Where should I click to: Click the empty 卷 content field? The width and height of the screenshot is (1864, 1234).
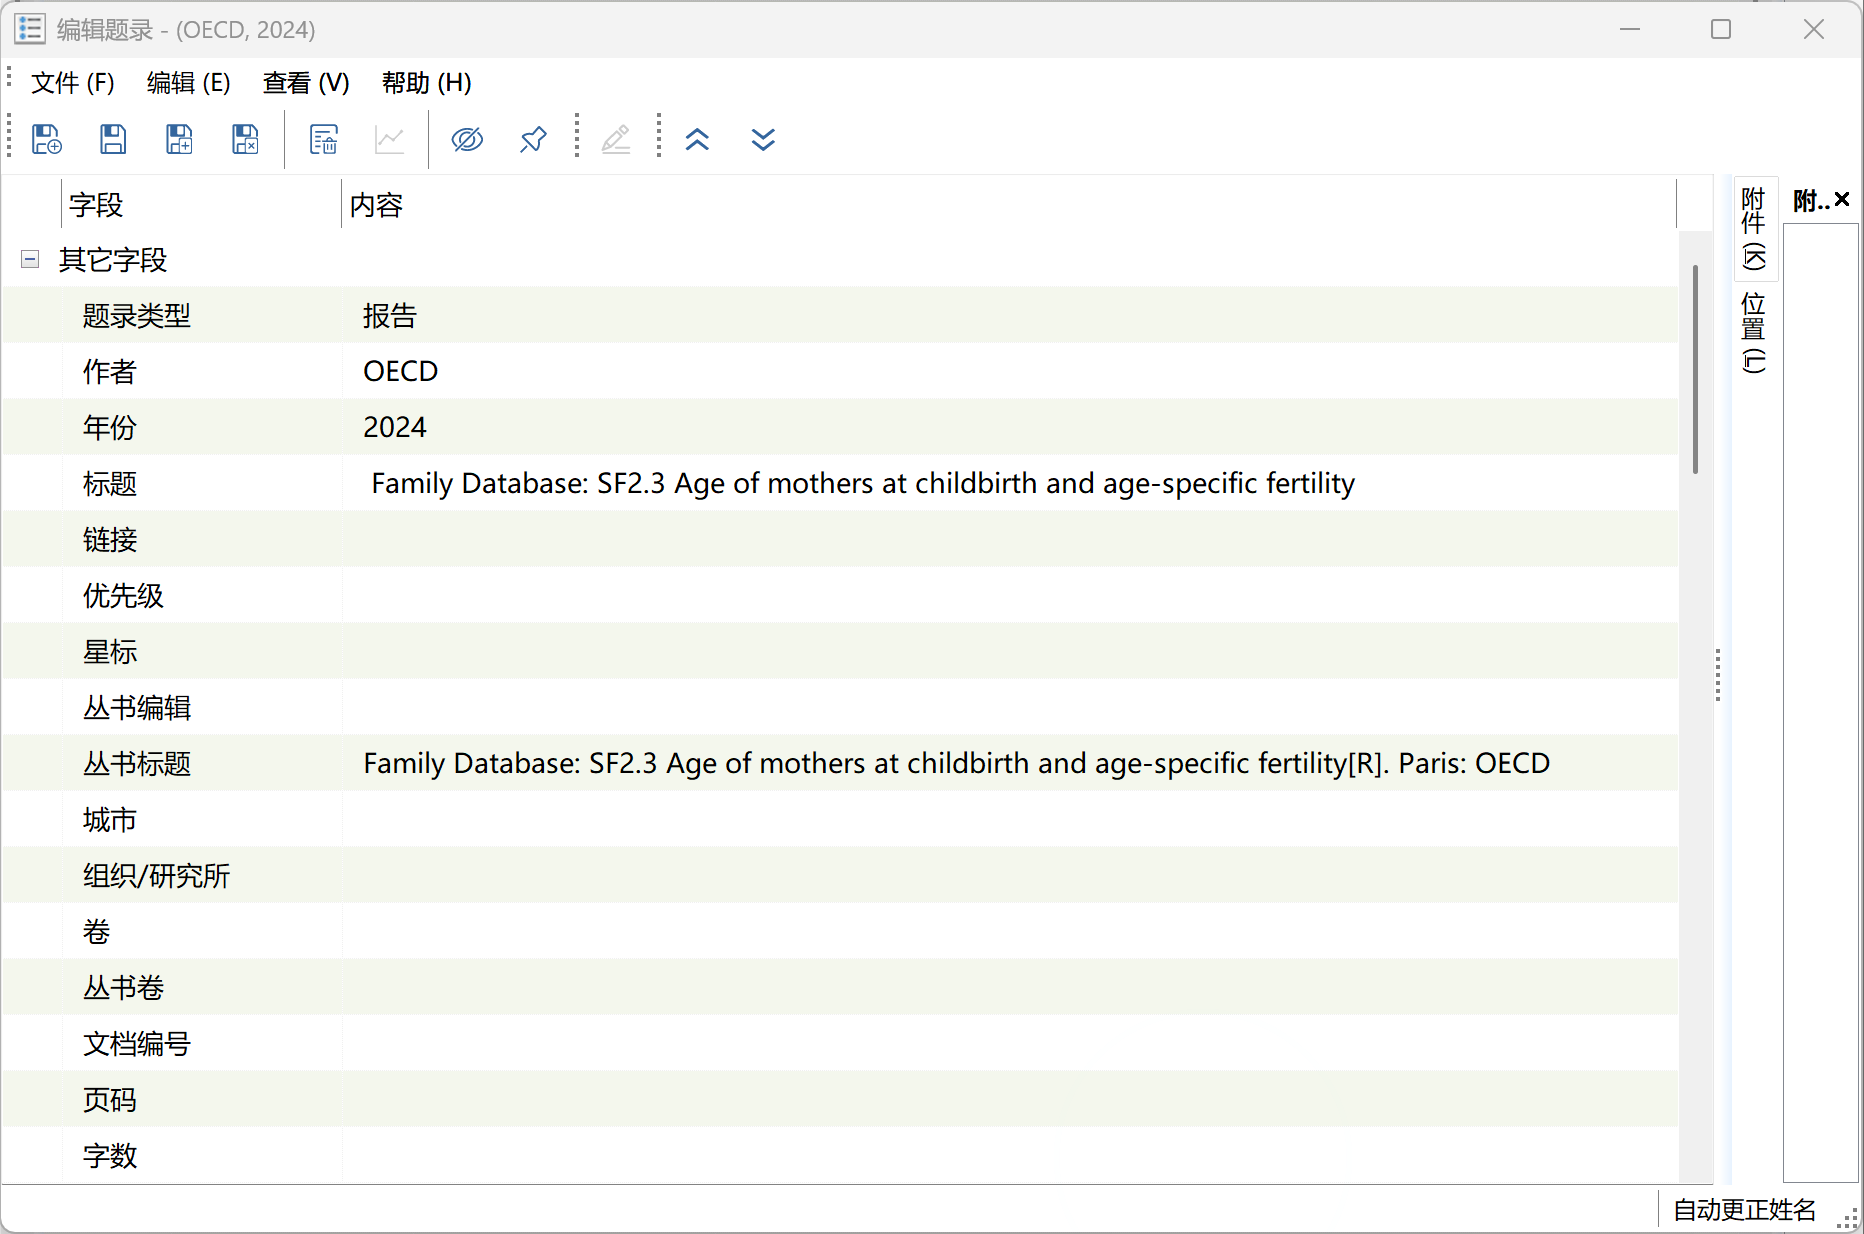[x=1010, y=931]
